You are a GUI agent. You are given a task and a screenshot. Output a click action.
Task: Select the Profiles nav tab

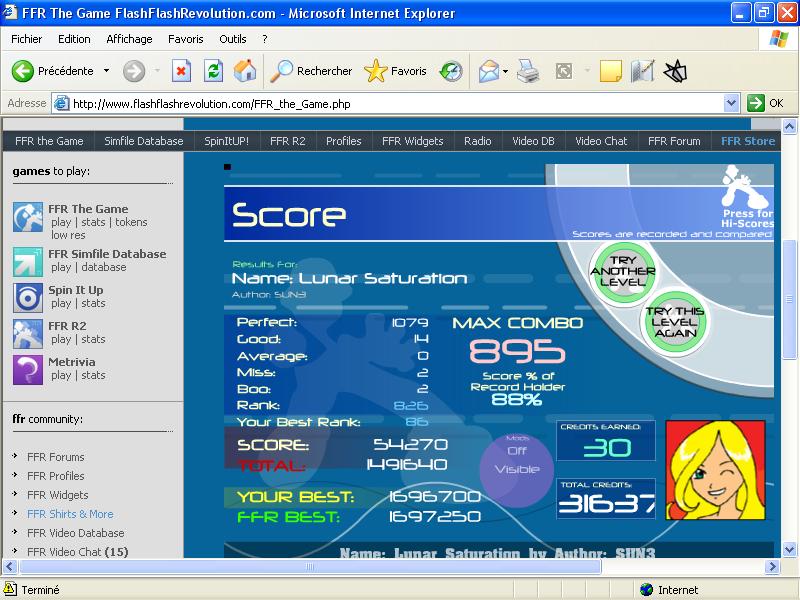coord(343,141)
